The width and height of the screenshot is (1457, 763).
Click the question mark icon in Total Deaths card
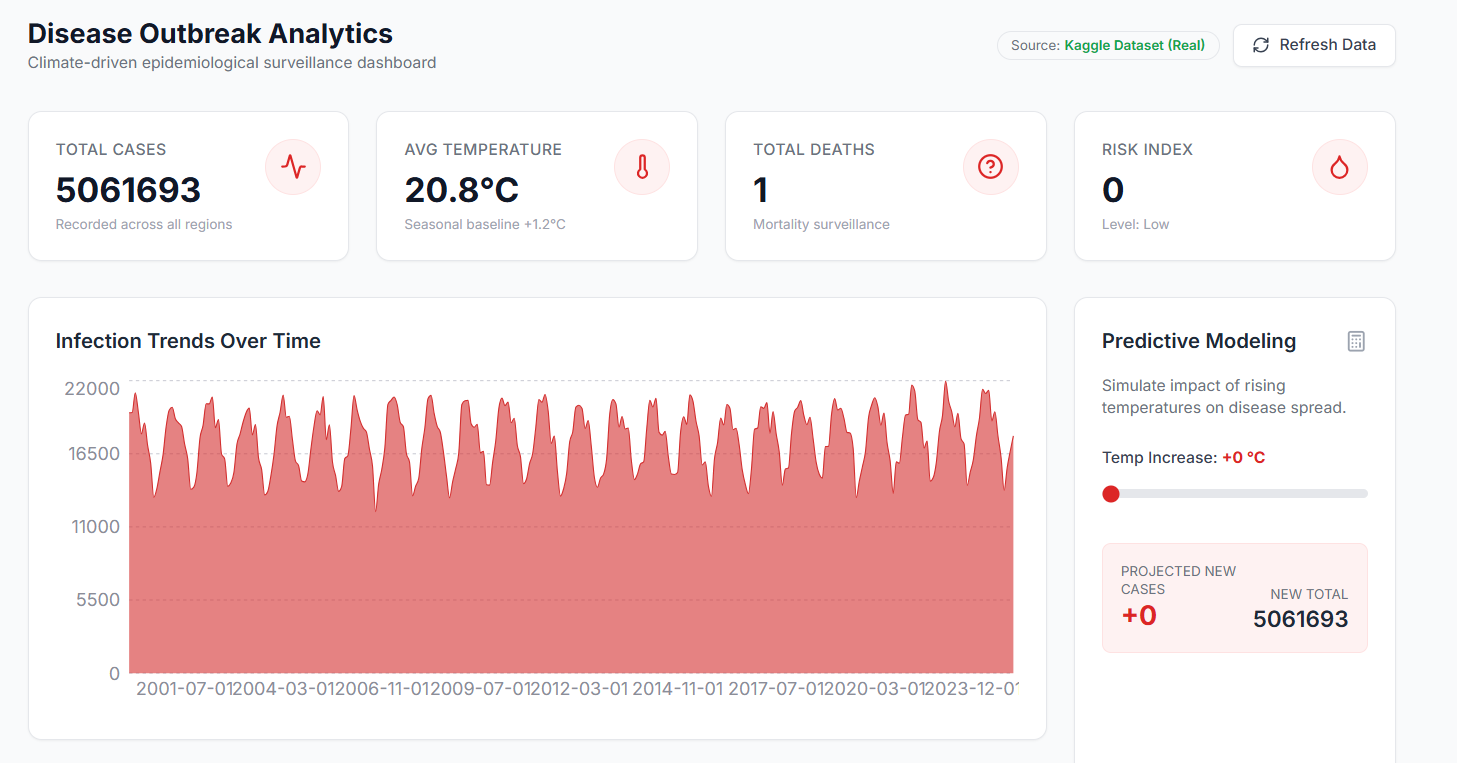(990, 167)
